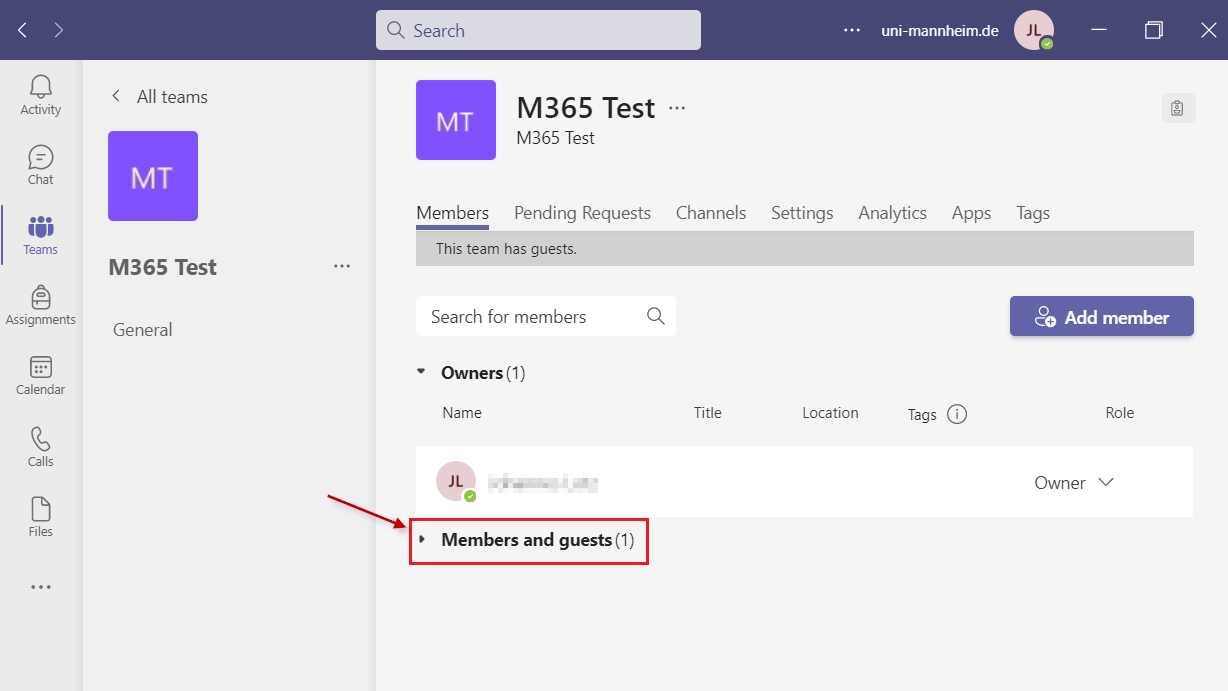Viewport: 1228px width, 691px height.
Task: Click the Location column header
Action: coord(830,413)
